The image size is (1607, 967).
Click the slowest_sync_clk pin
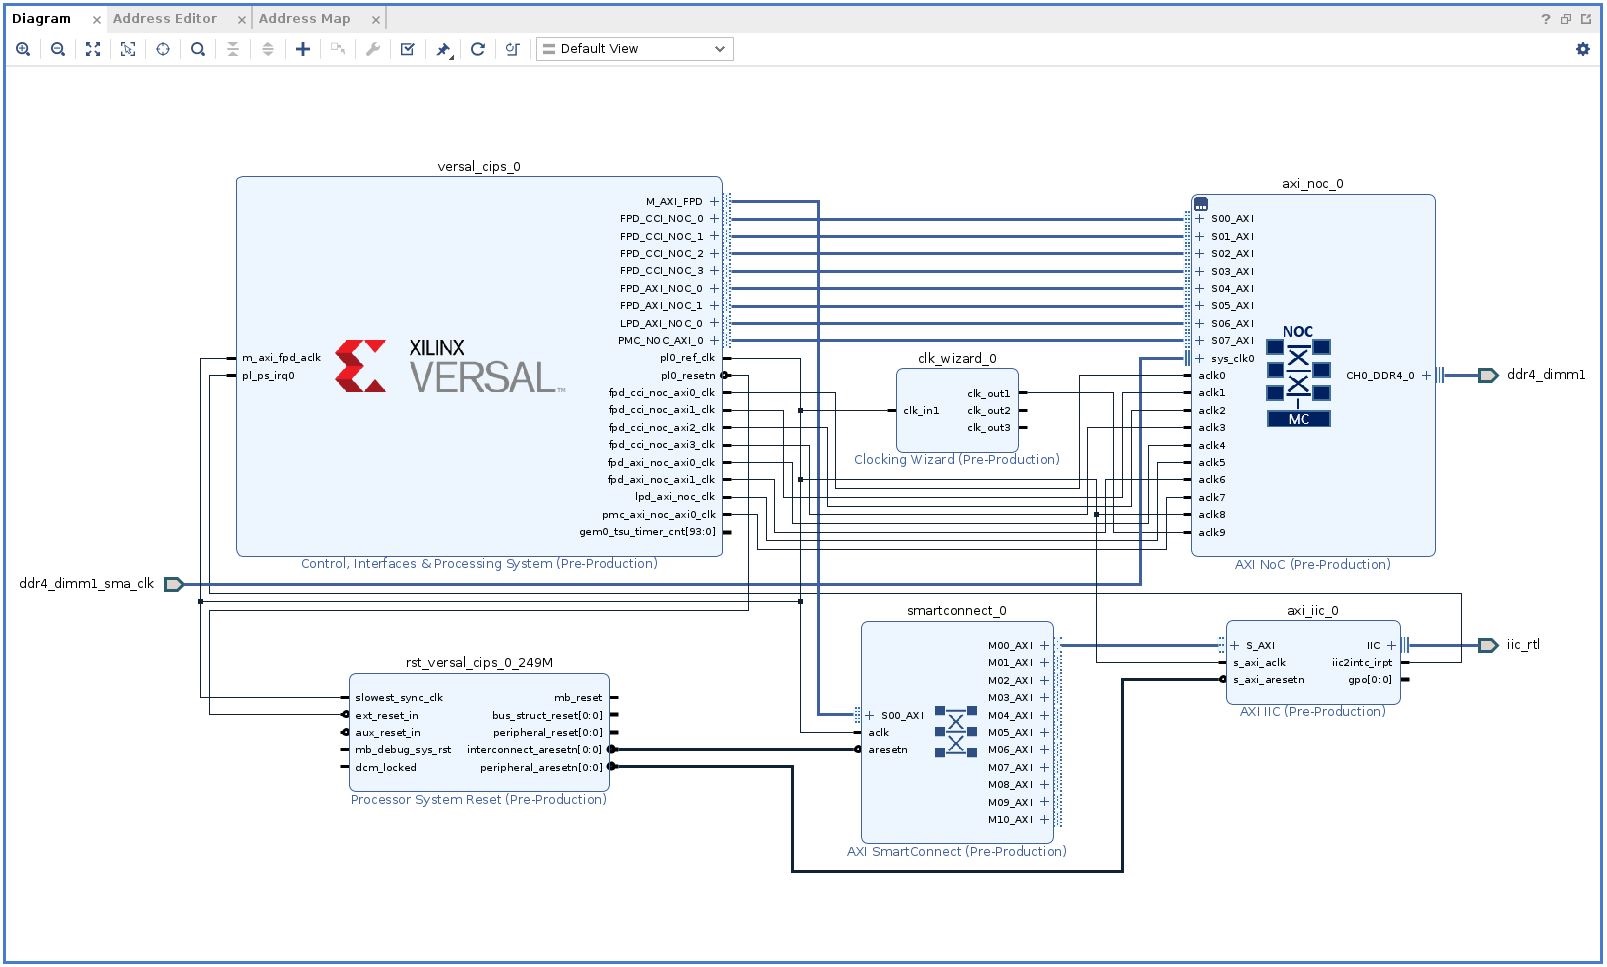[x=399, y=698]
